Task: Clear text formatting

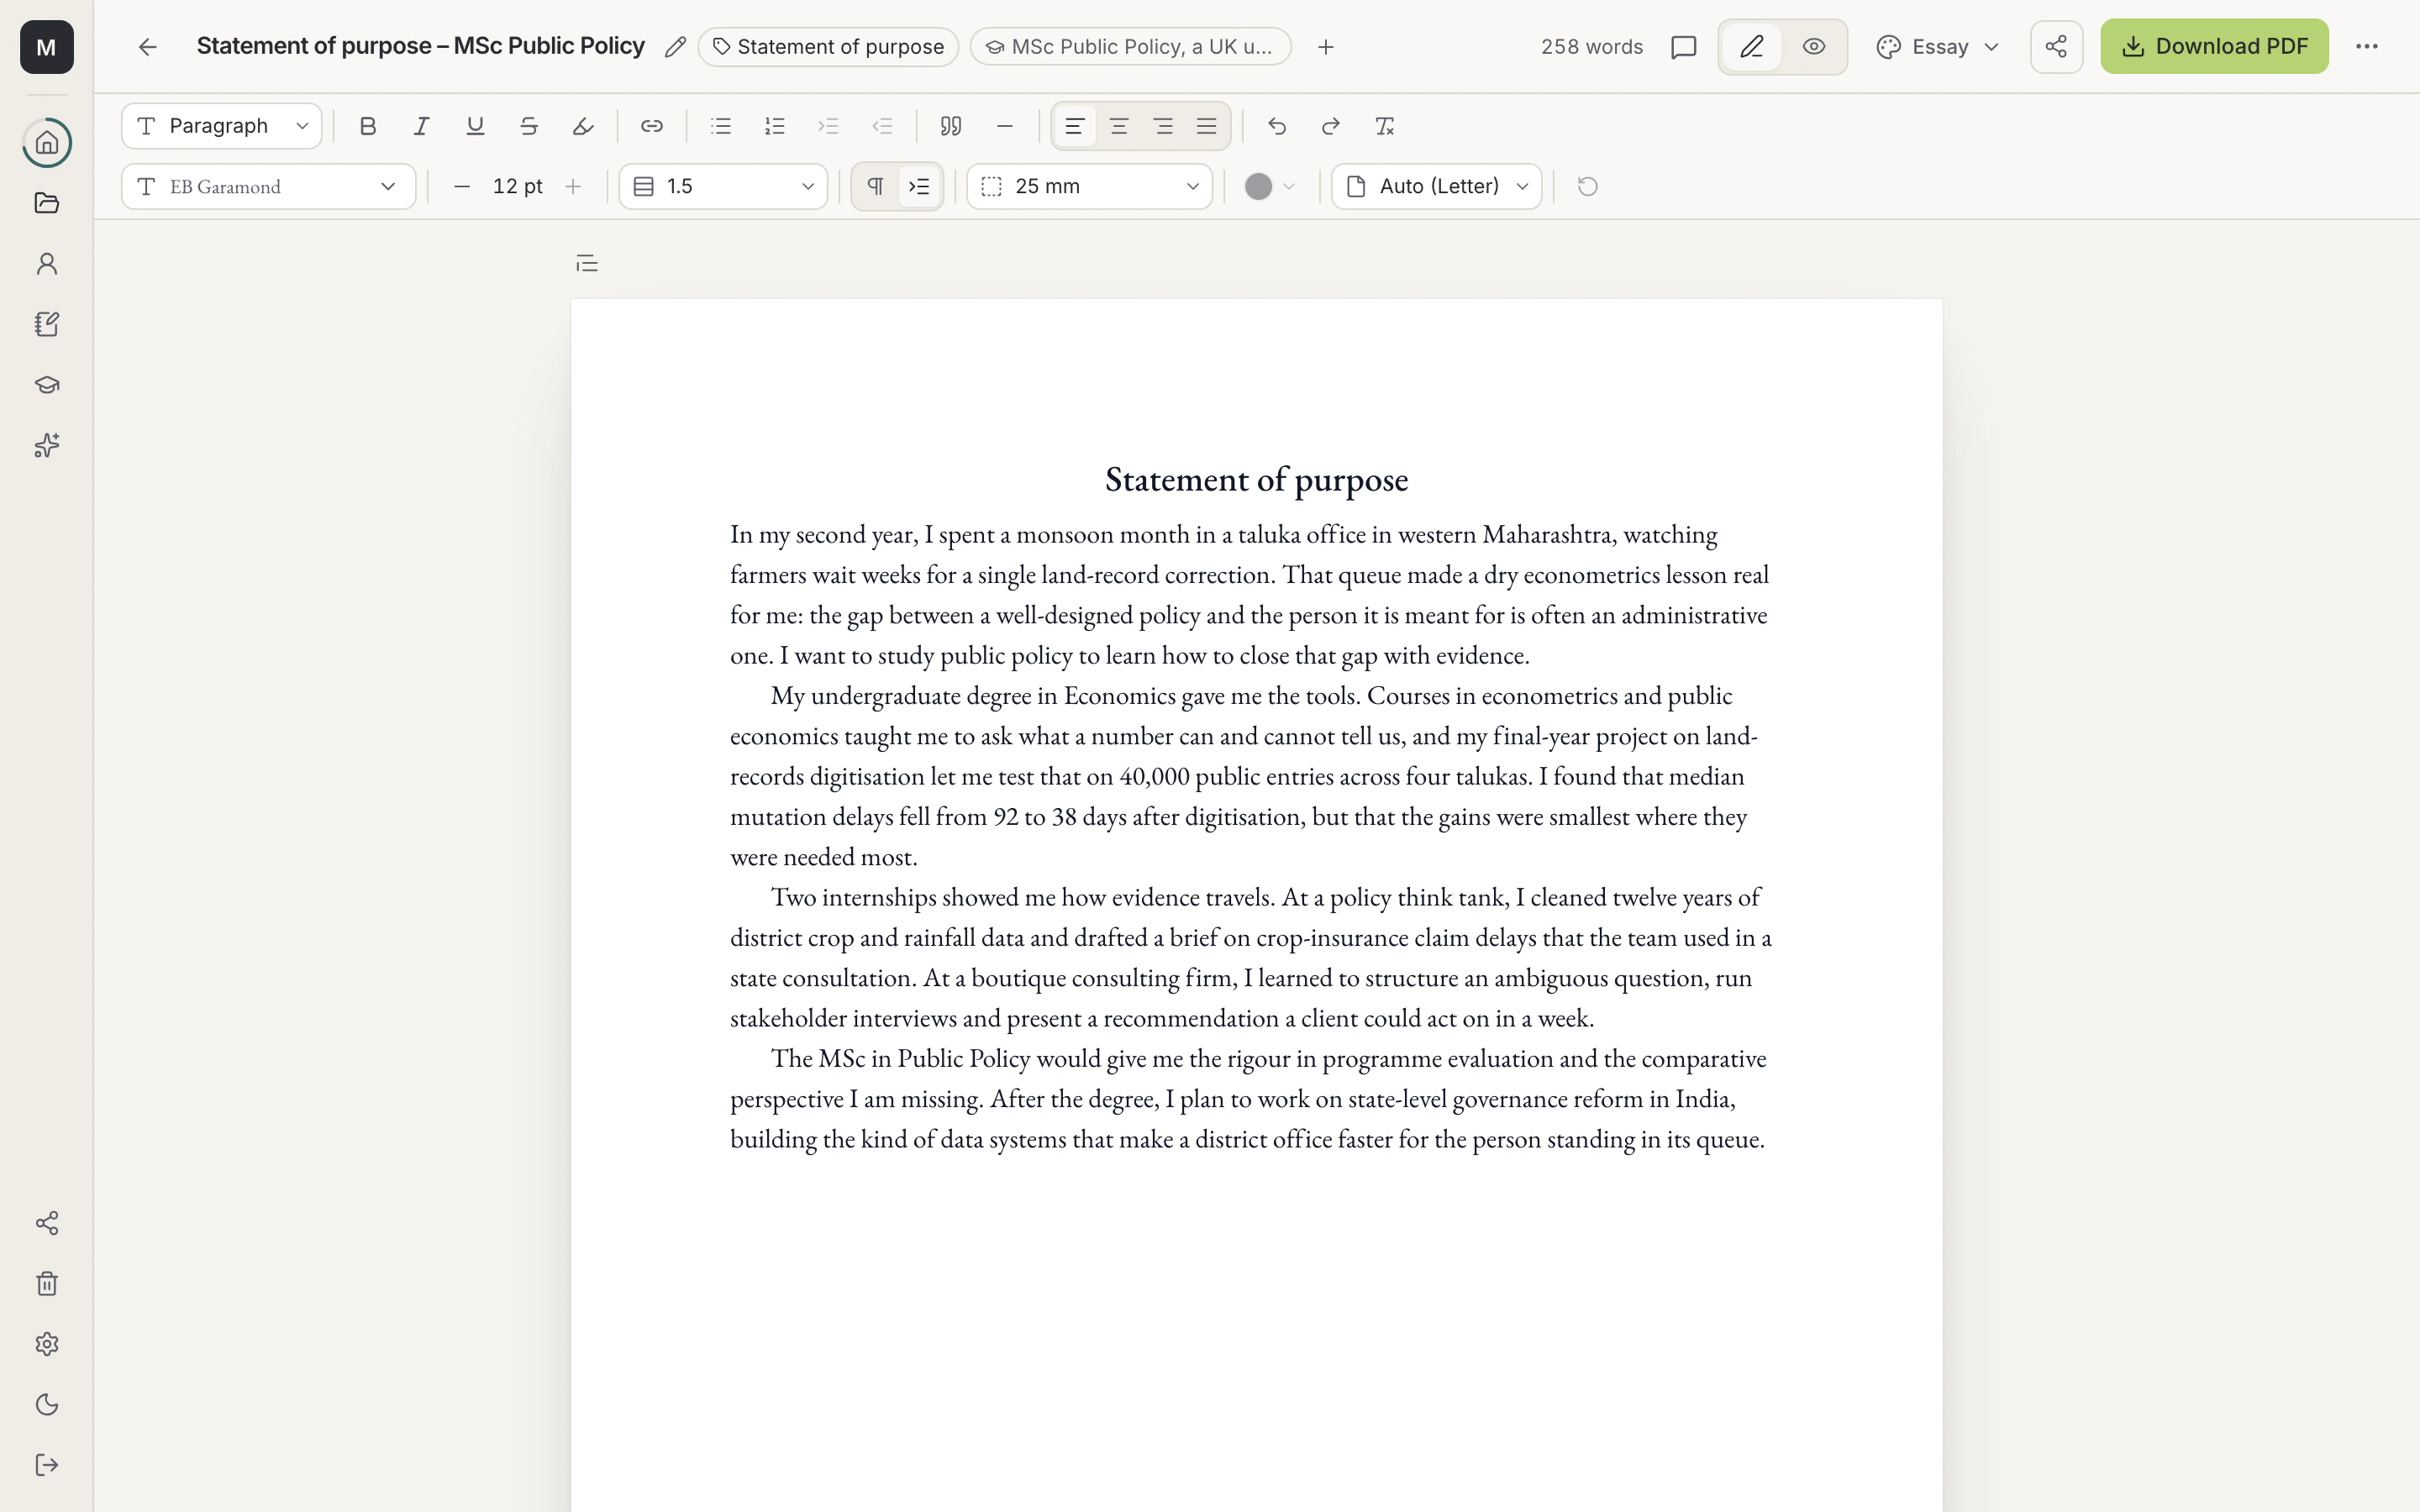Action: [x=1385, y=126]
